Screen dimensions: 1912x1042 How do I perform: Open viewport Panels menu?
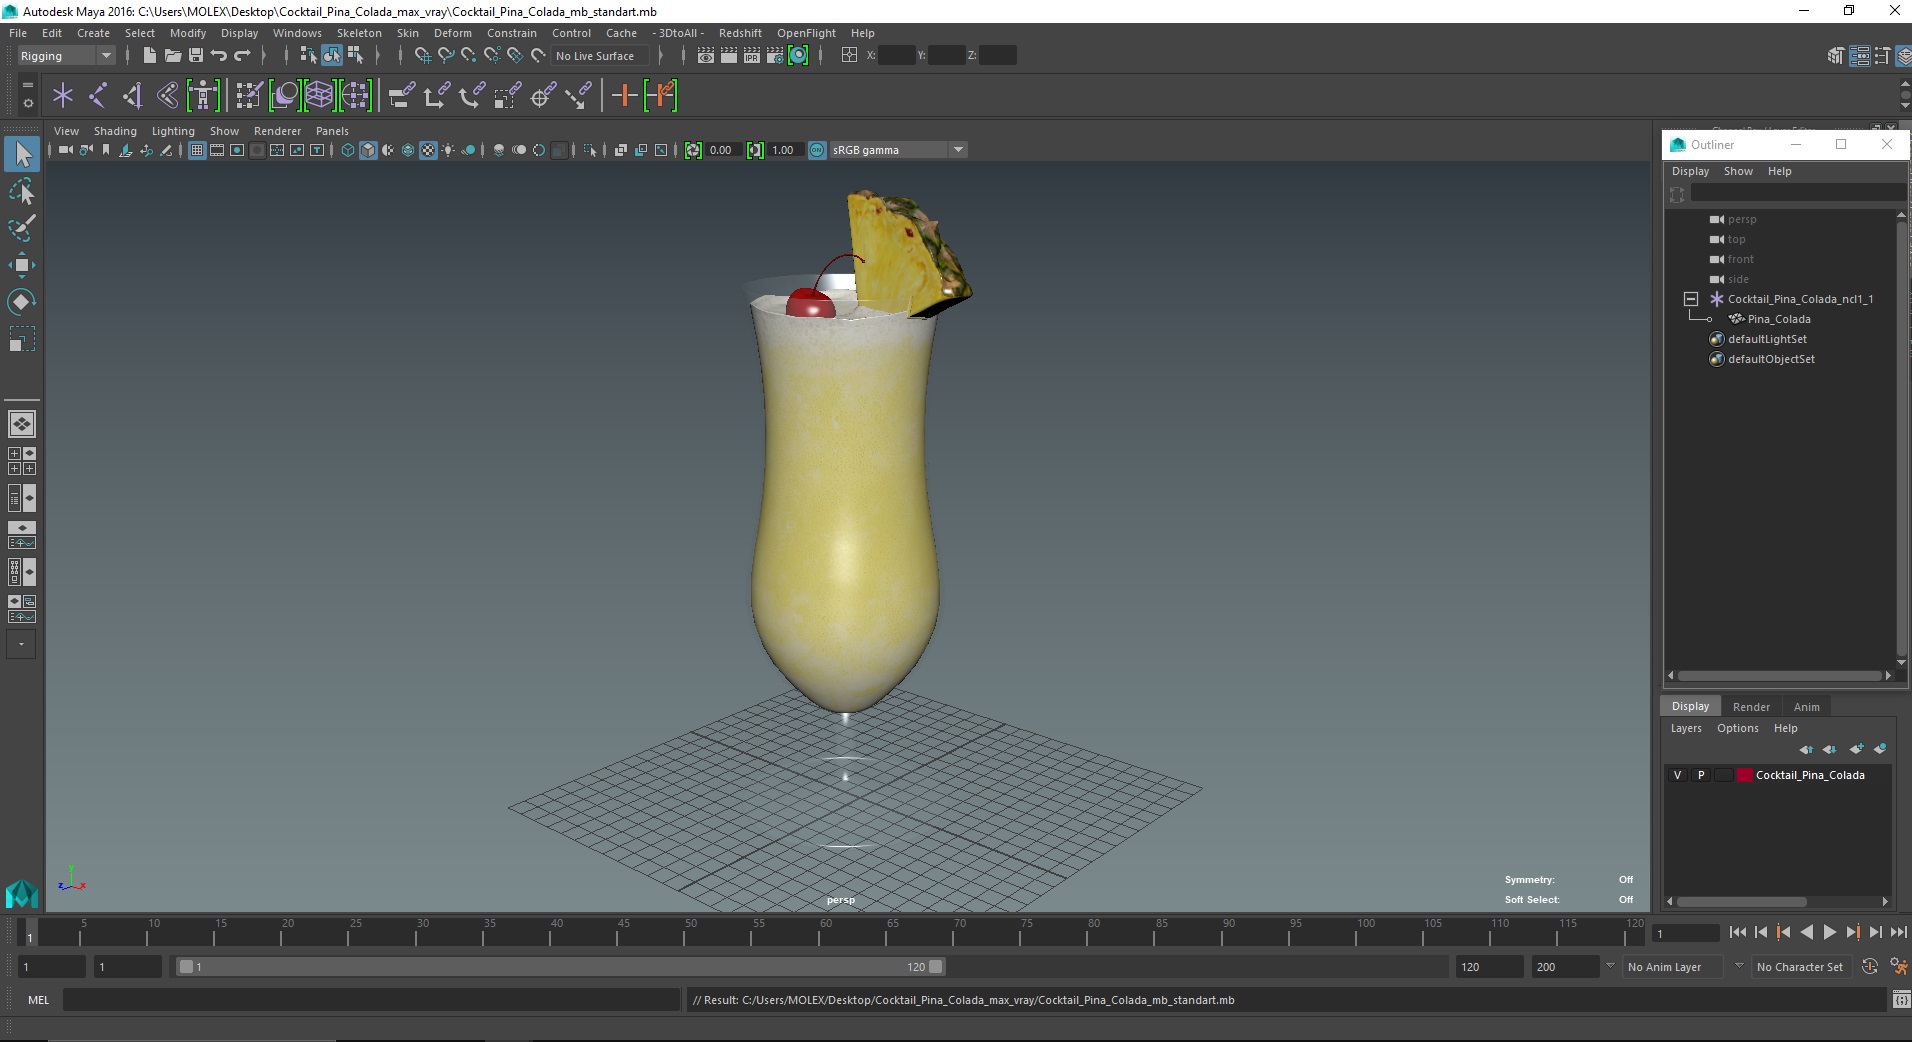coord(332,131)
